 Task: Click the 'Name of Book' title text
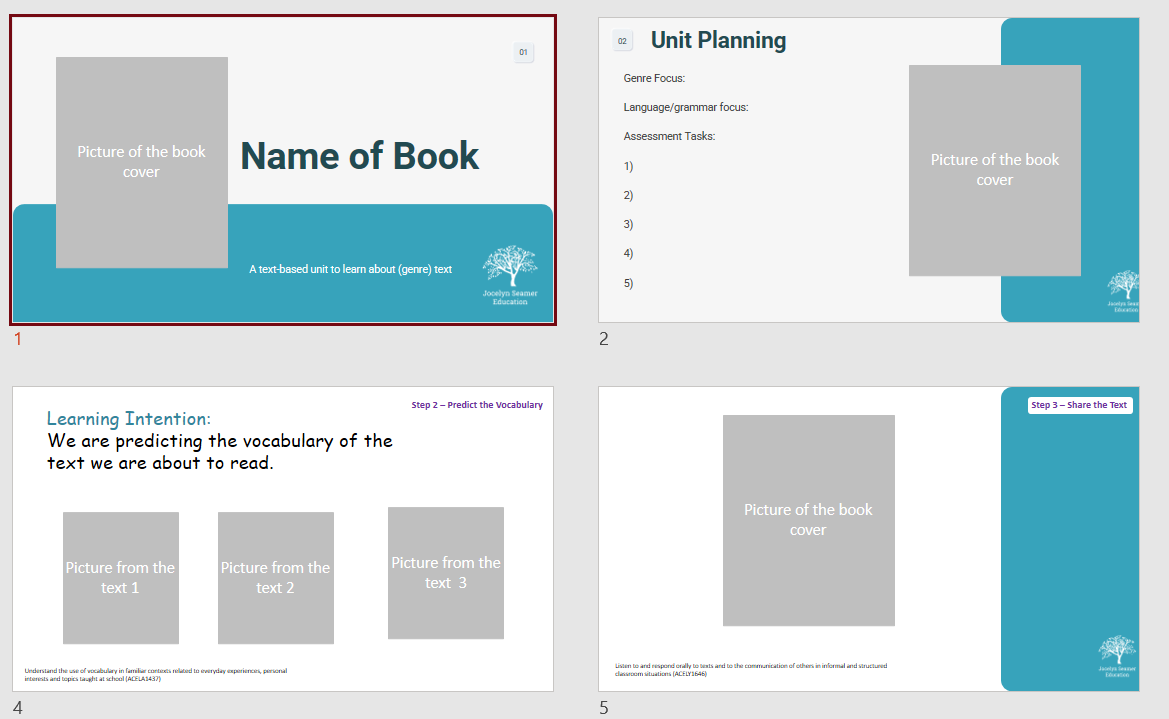(359, 156)
